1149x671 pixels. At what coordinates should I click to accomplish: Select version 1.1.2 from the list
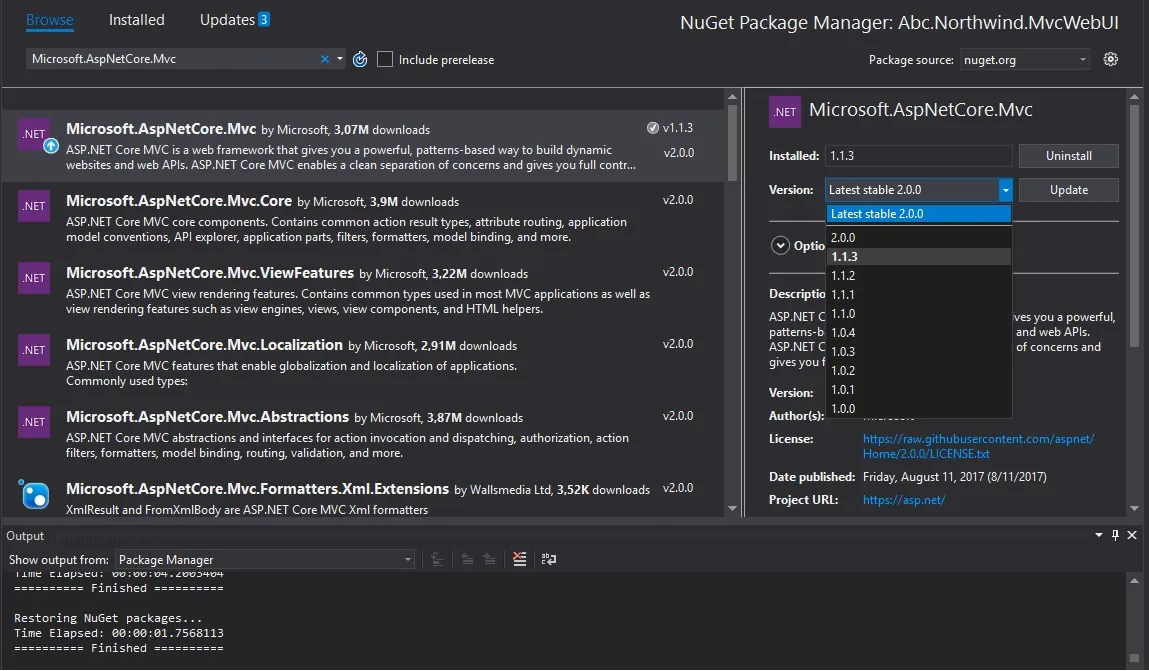point(843,276)
